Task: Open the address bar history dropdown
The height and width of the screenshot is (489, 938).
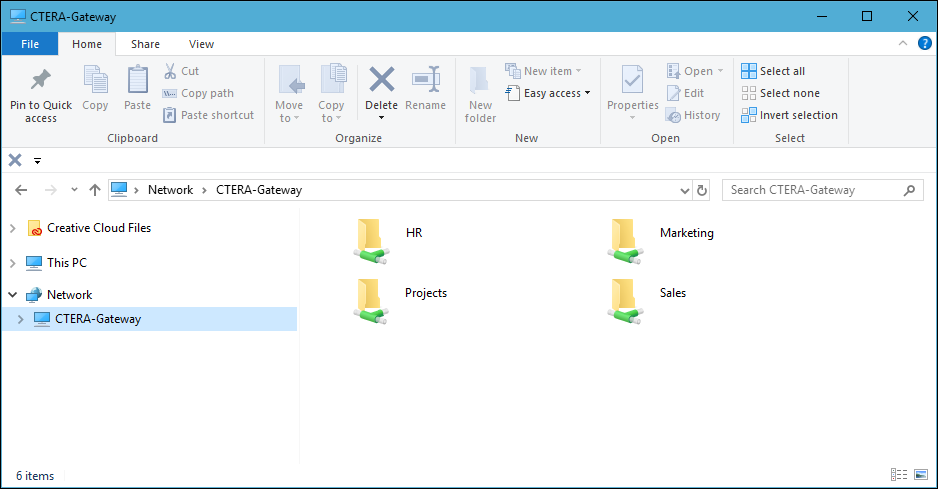Action: point(685,191)
